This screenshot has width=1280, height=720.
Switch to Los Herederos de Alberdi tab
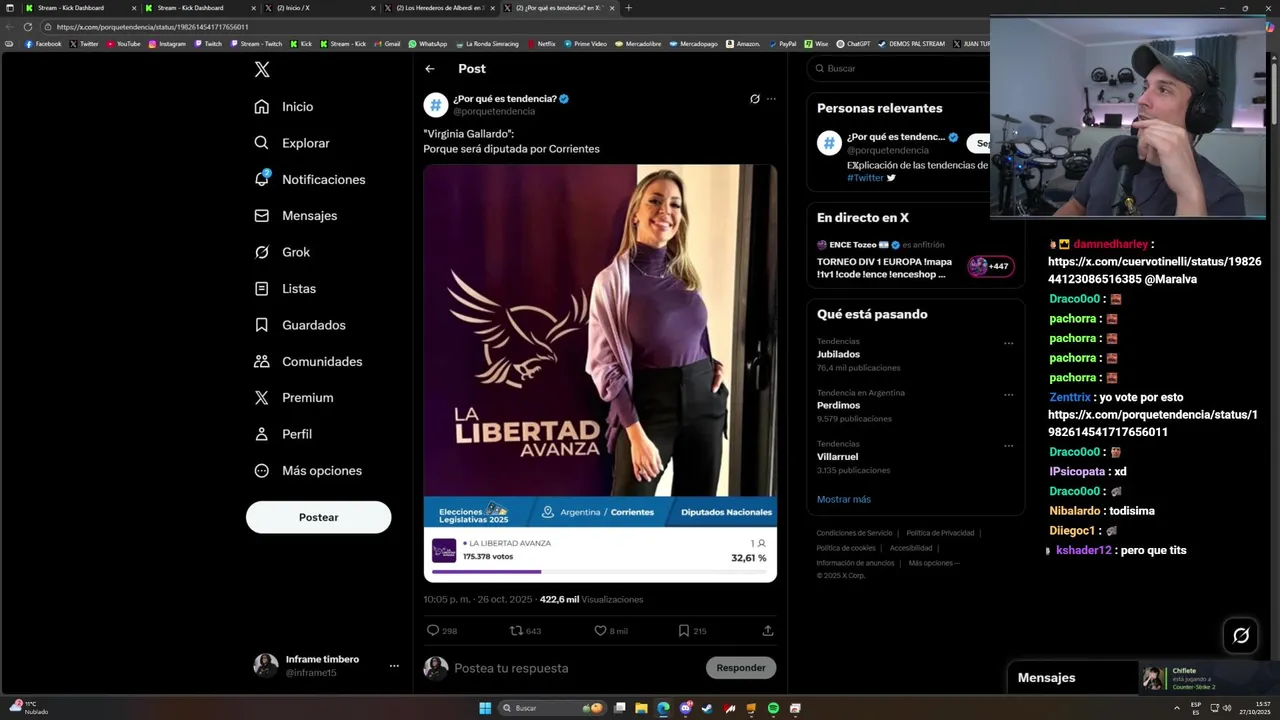[440, 8]
